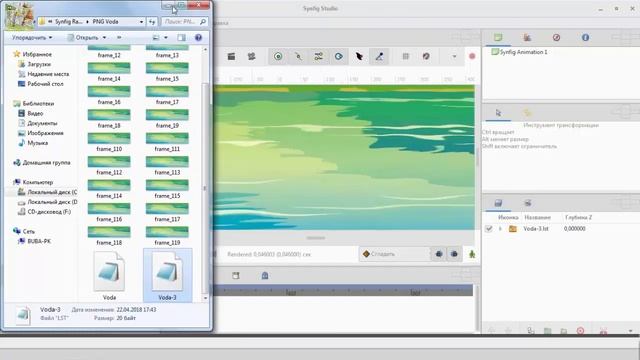Expand the Voda-3.lst layer group
This screenshot has width=640, height=360.
click(x=500, y=229)
